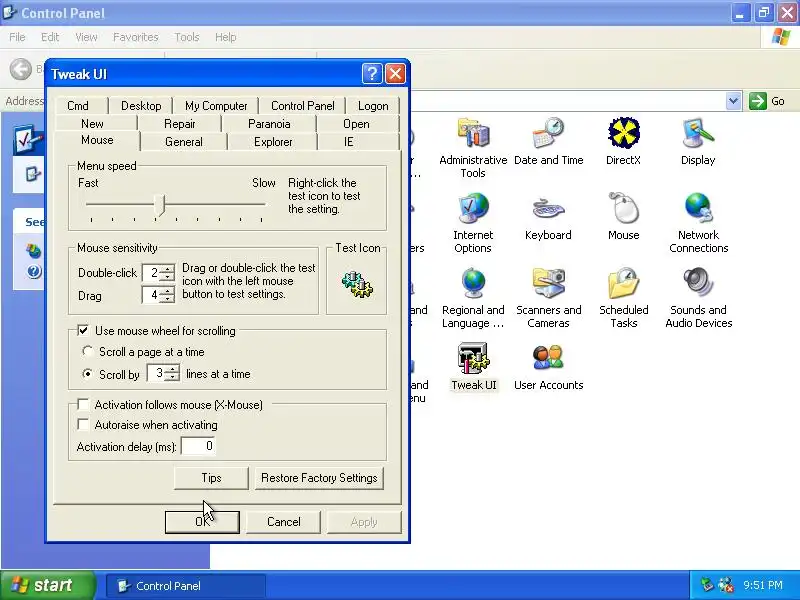Select Scroll by lines radio button
Screen dimensions: 800x600
88,374
